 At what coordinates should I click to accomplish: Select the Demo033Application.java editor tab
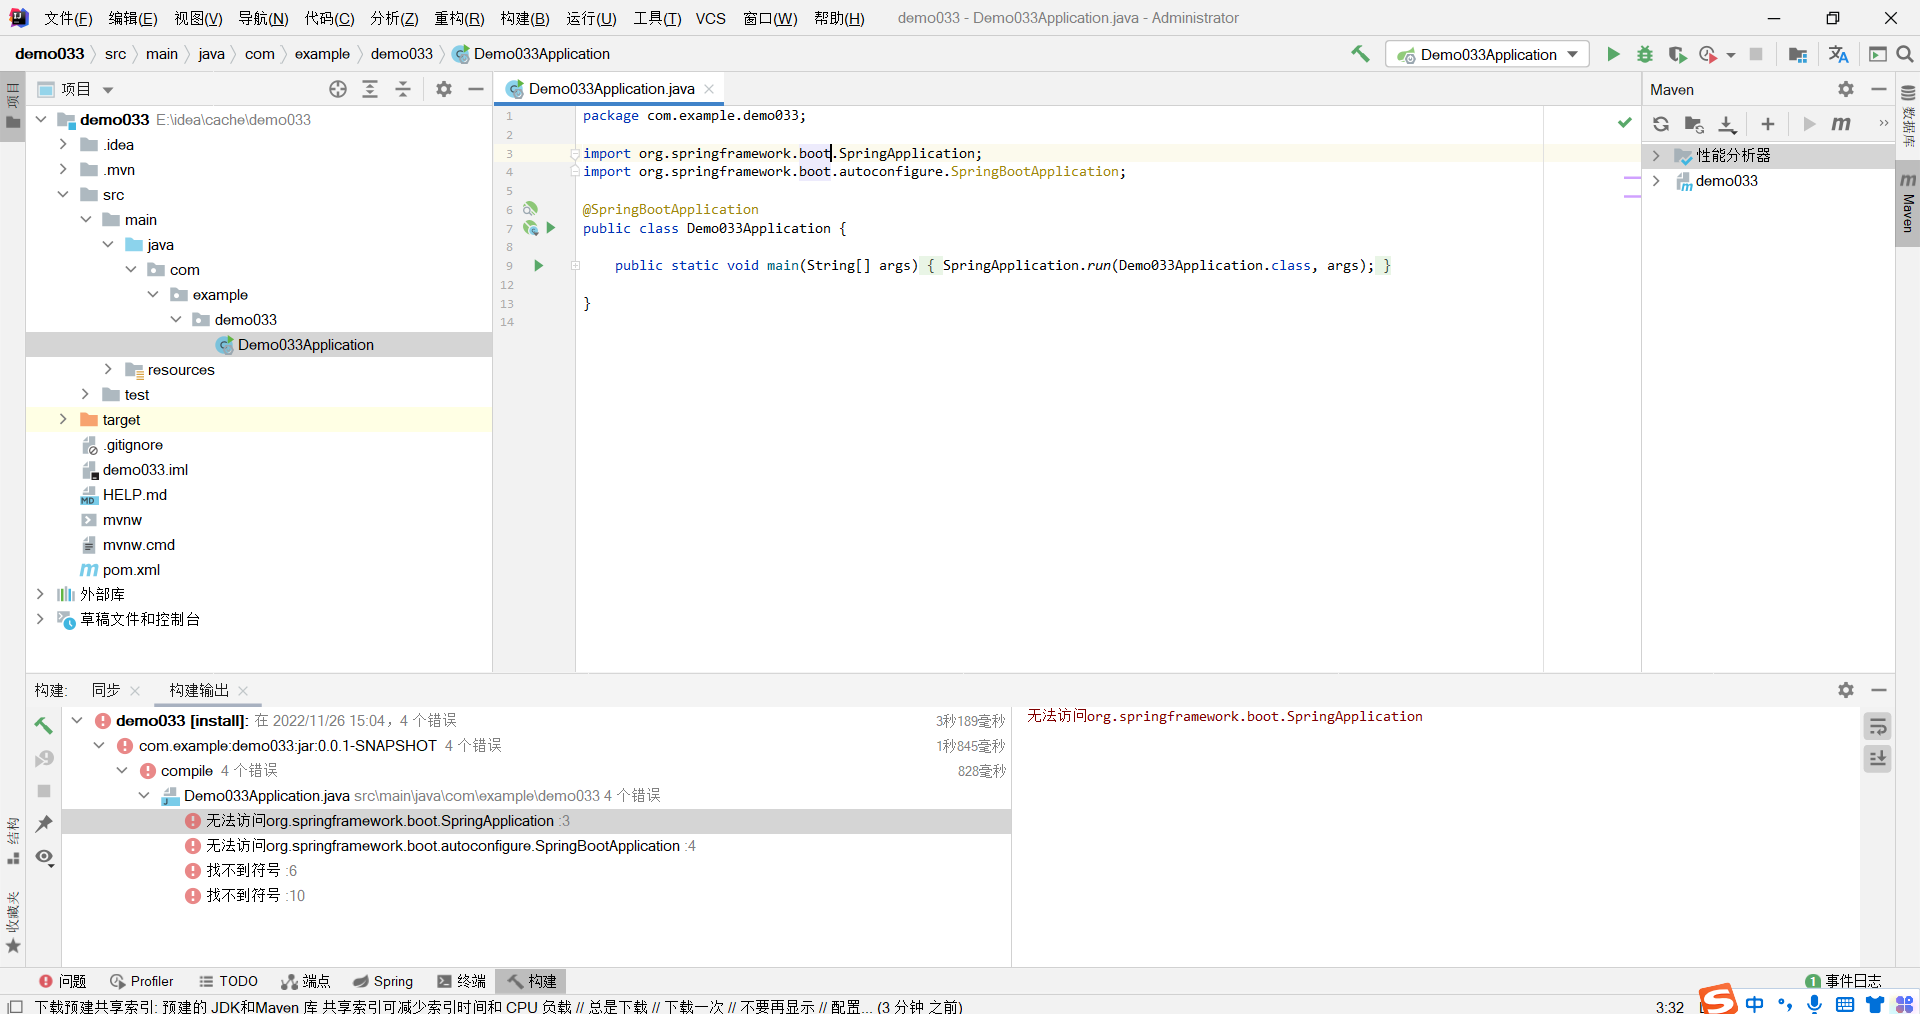point(611,89)
